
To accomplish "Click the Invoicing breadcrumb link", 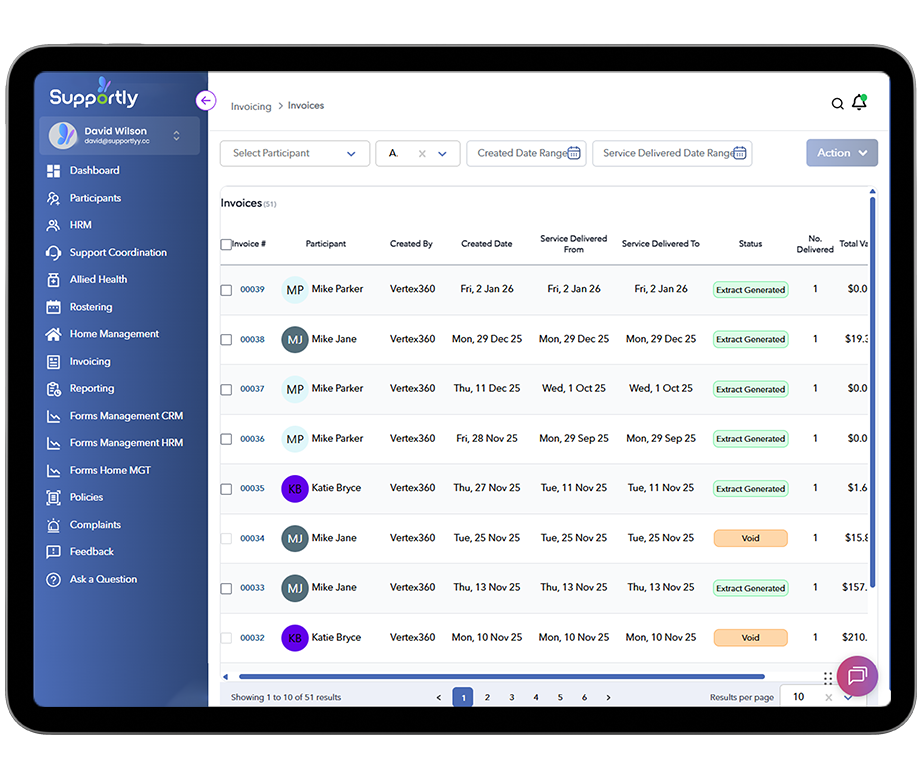I will (251, 106).
